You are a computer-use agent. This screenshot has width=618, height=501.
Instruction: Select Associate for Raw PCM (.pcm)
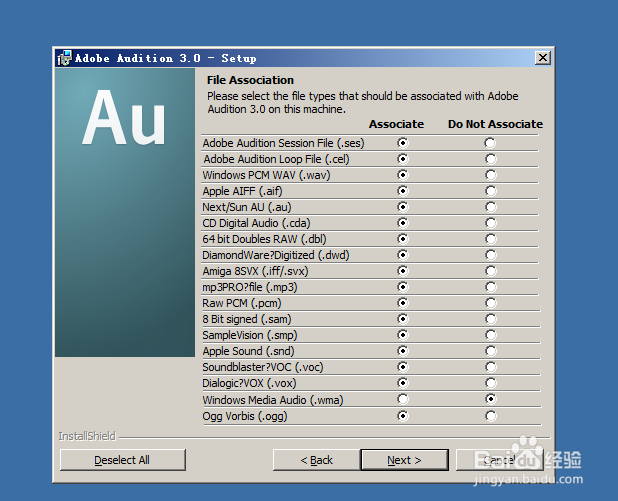tap(403, 303)
